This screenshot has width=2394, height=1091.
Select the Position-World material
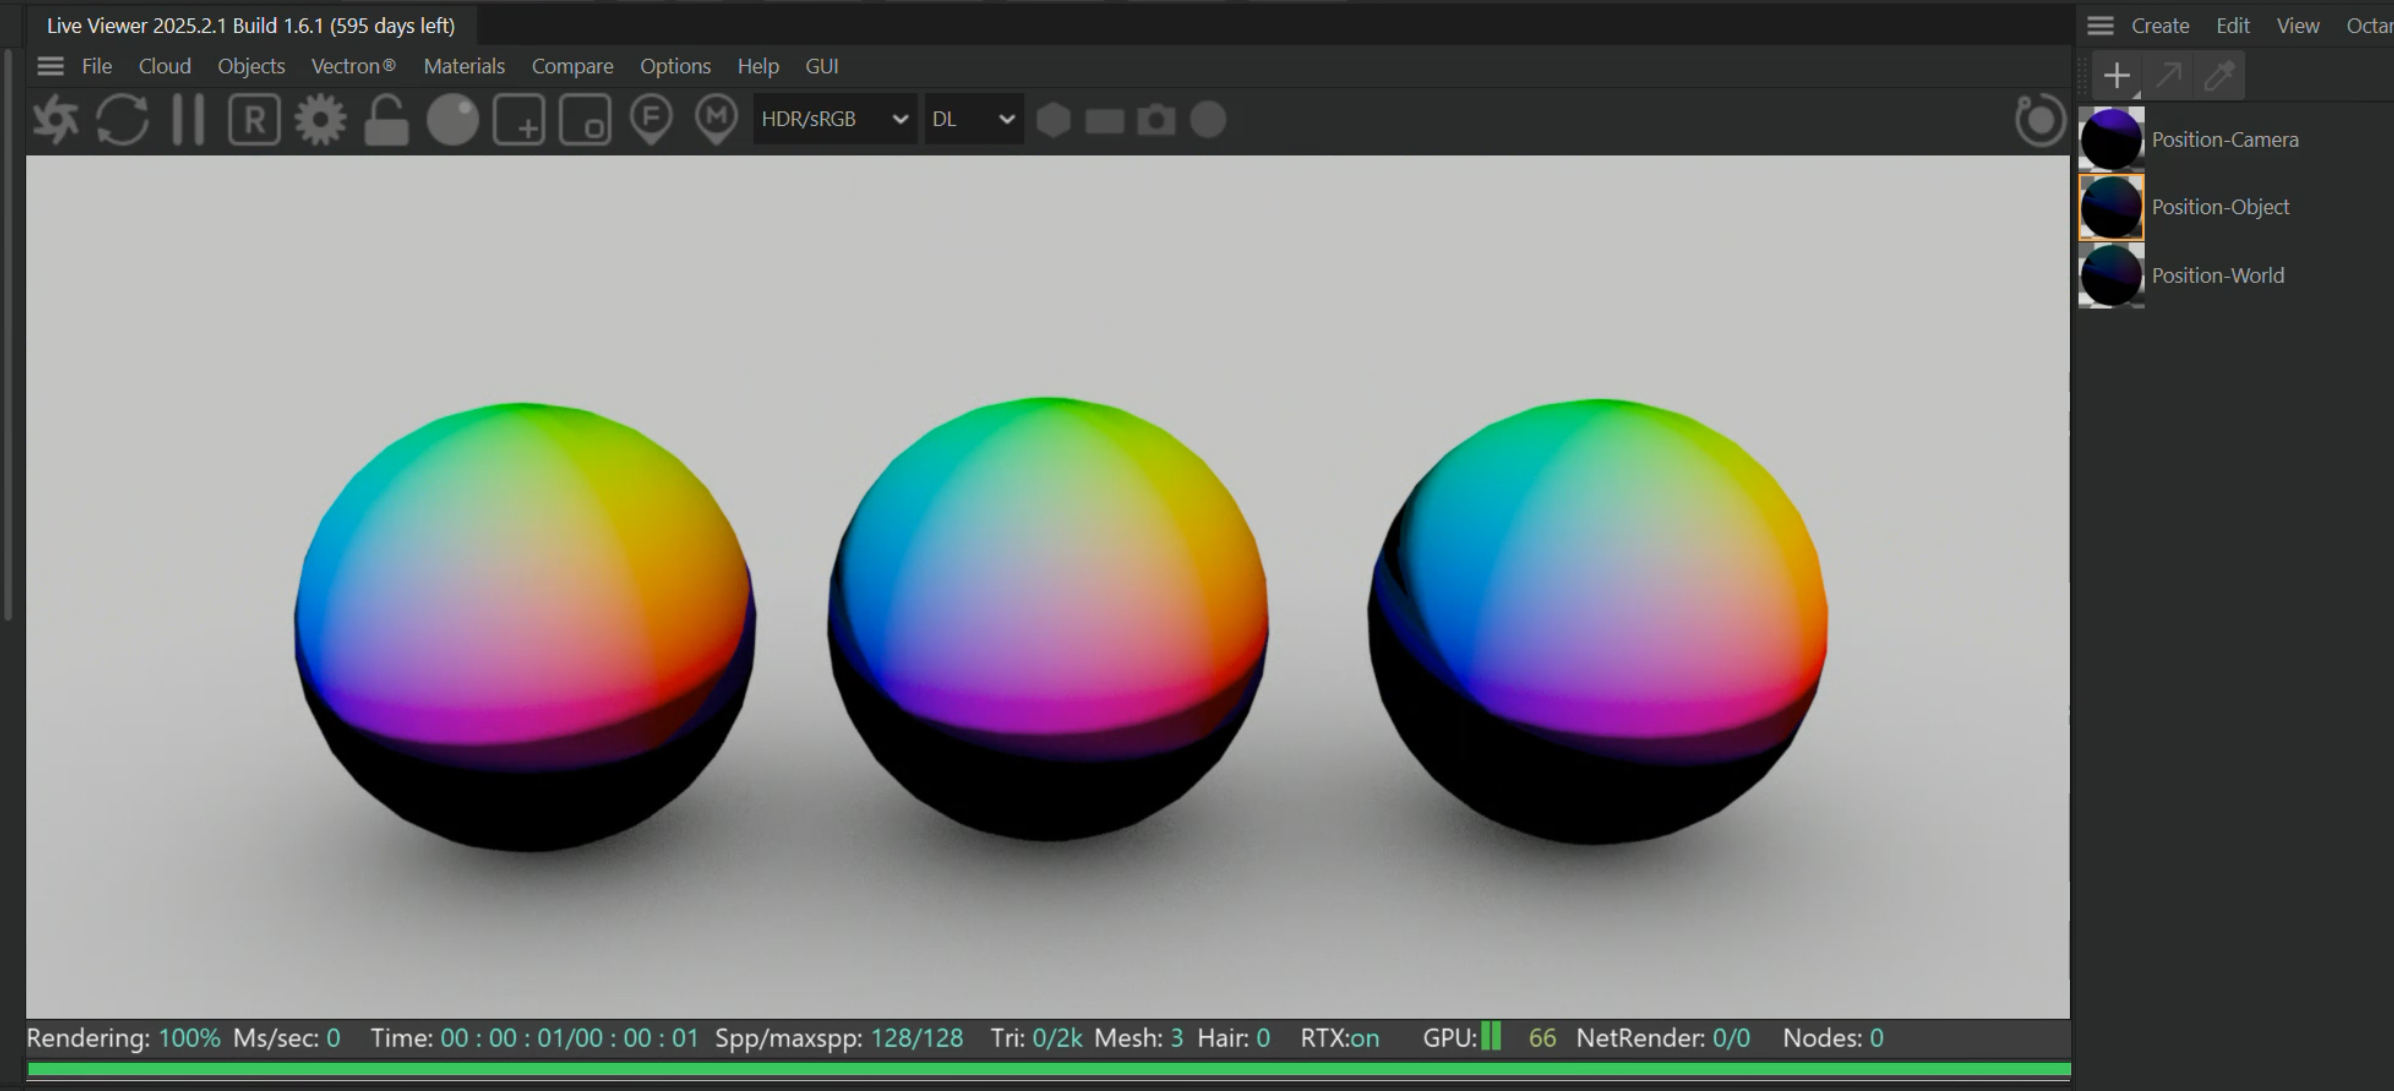coord(2217,275)
